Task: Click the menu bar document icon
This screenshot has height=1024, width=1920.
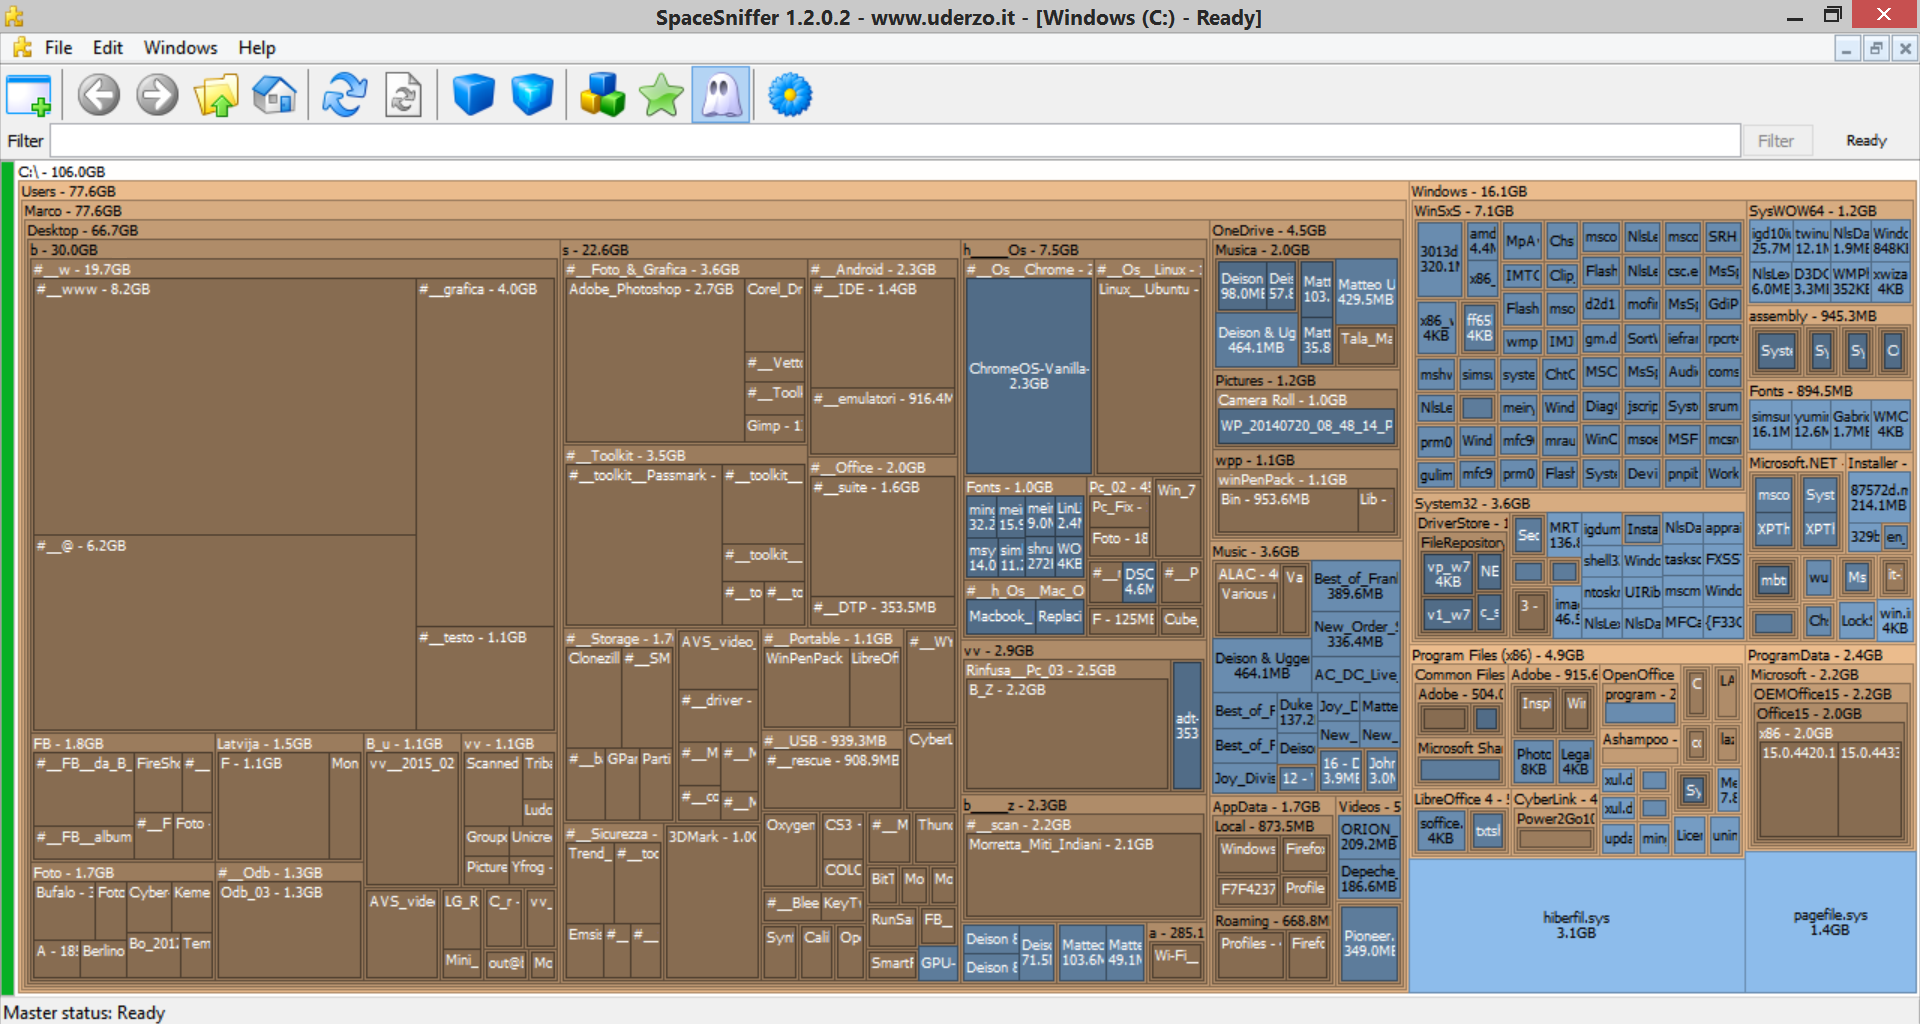Action: click(22, 47)
